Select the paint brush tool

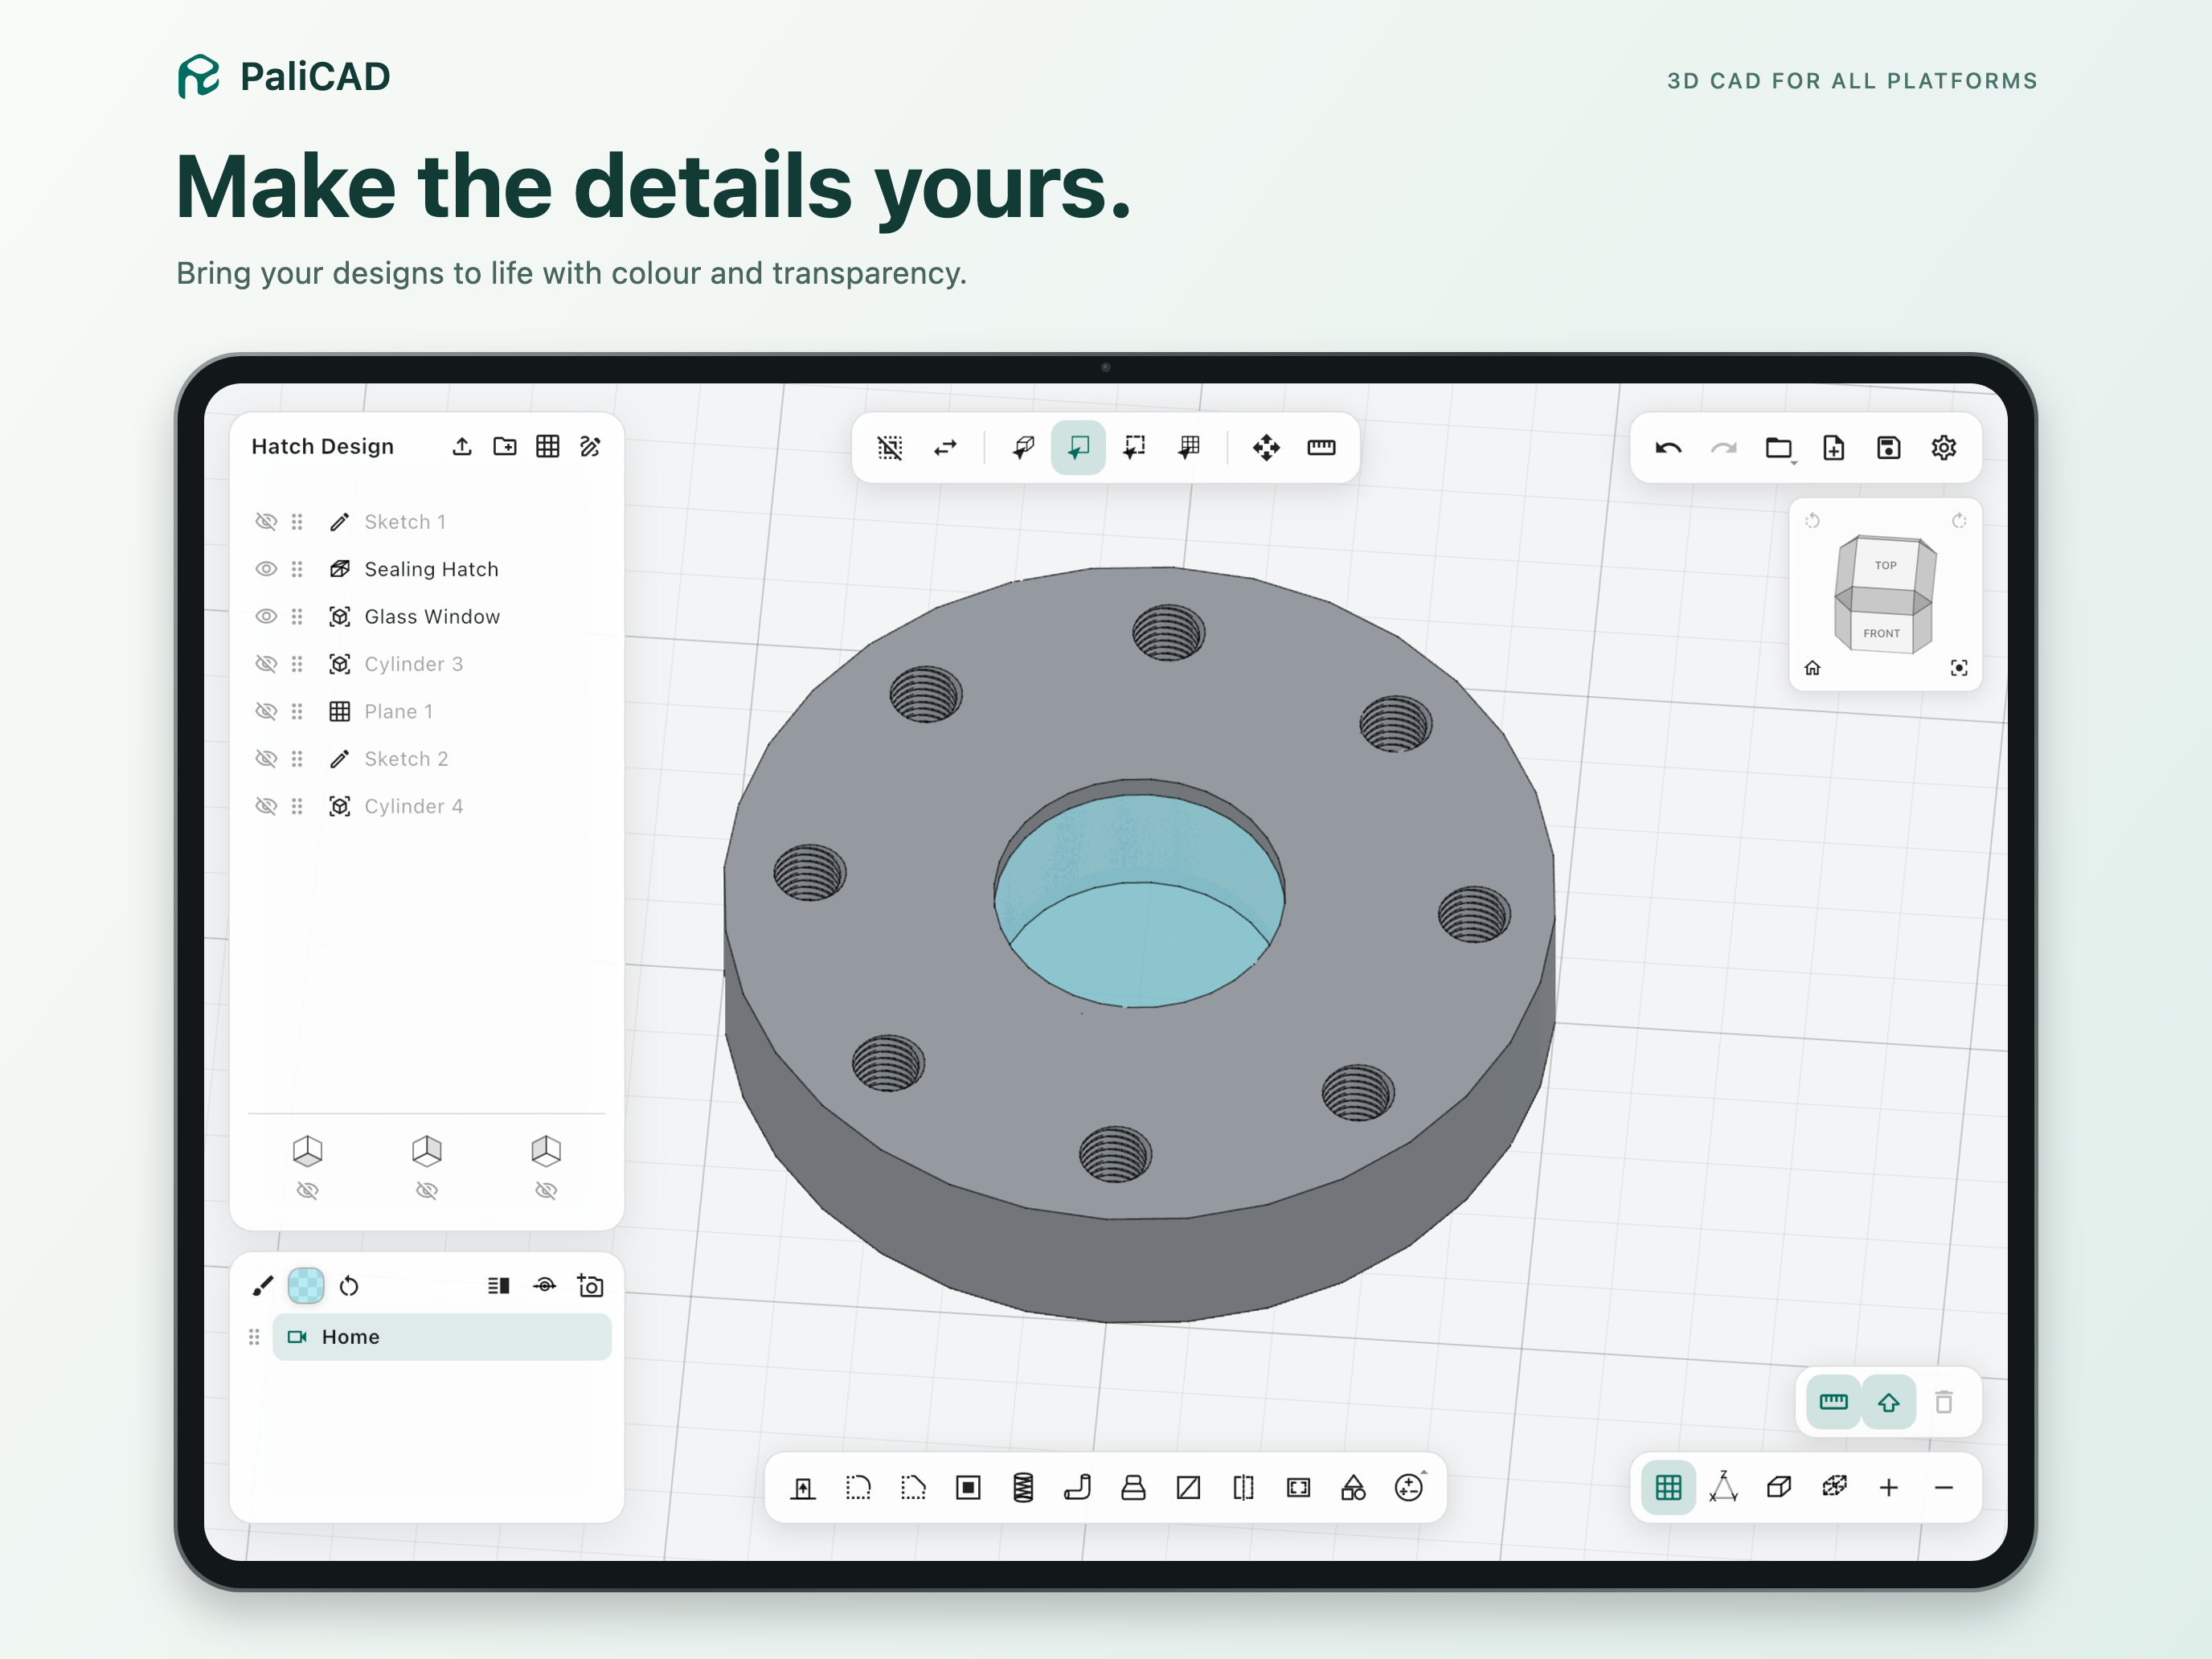click(263, 1286)
